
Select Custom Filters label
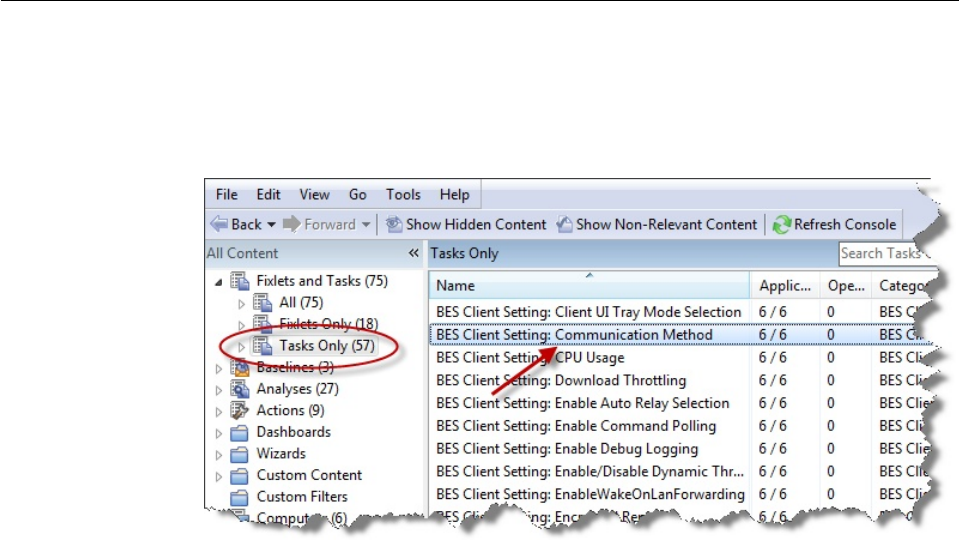coord(302,497)
